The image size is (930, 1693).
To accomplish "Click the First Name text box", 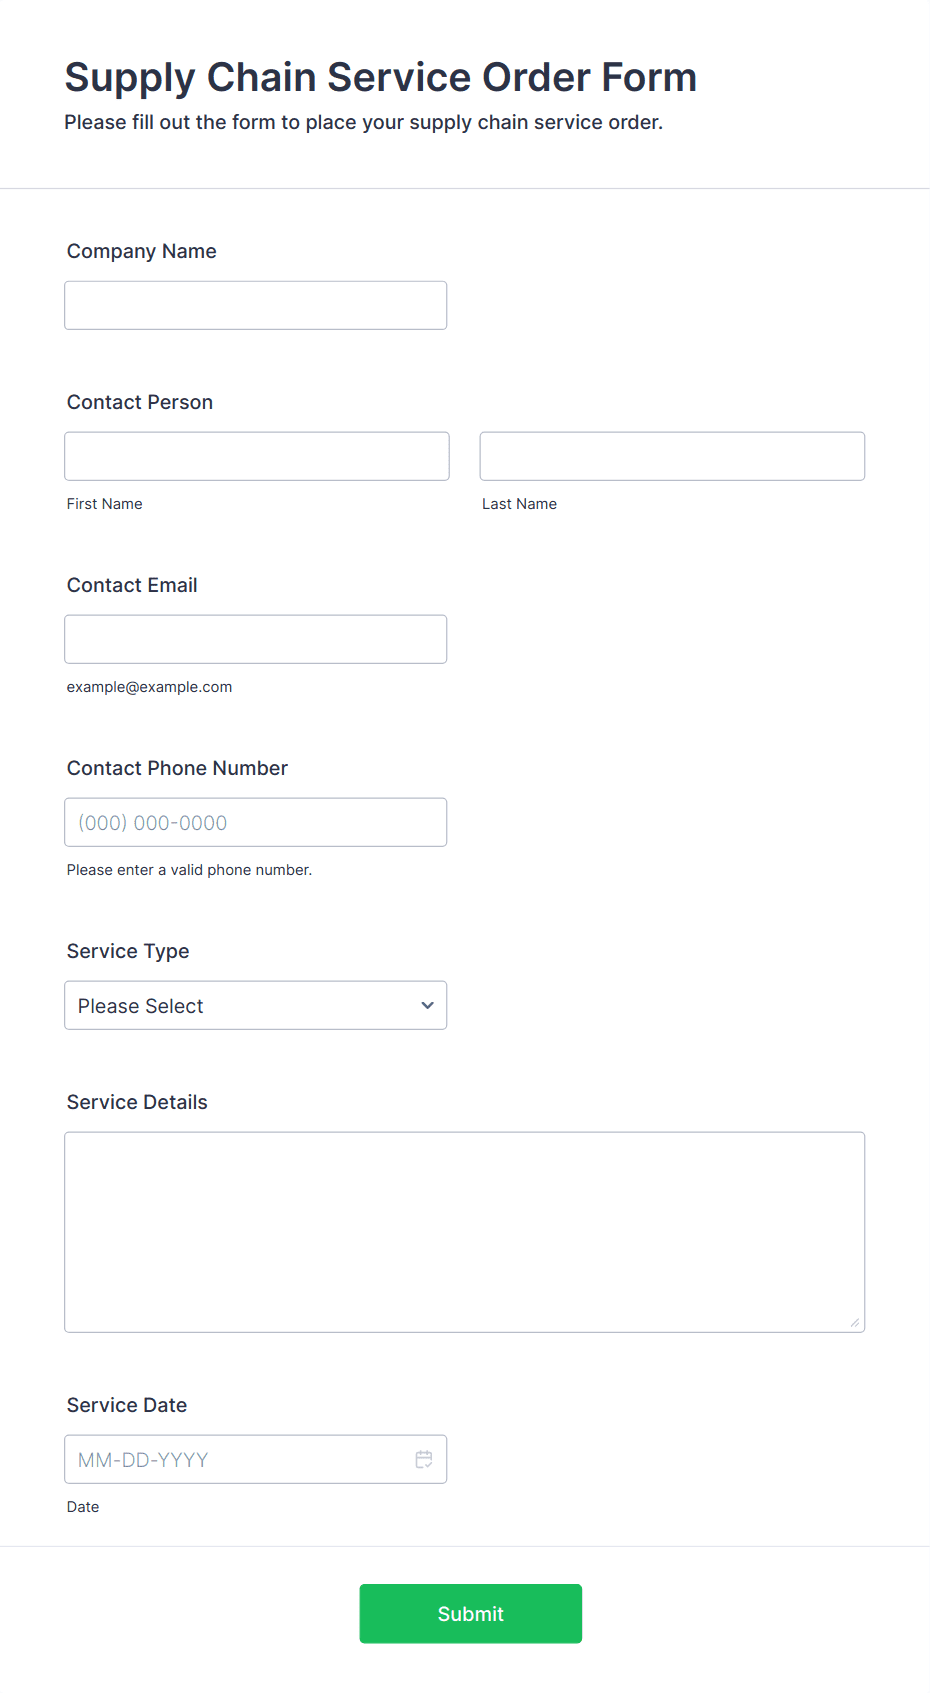I will coord(257,456).
